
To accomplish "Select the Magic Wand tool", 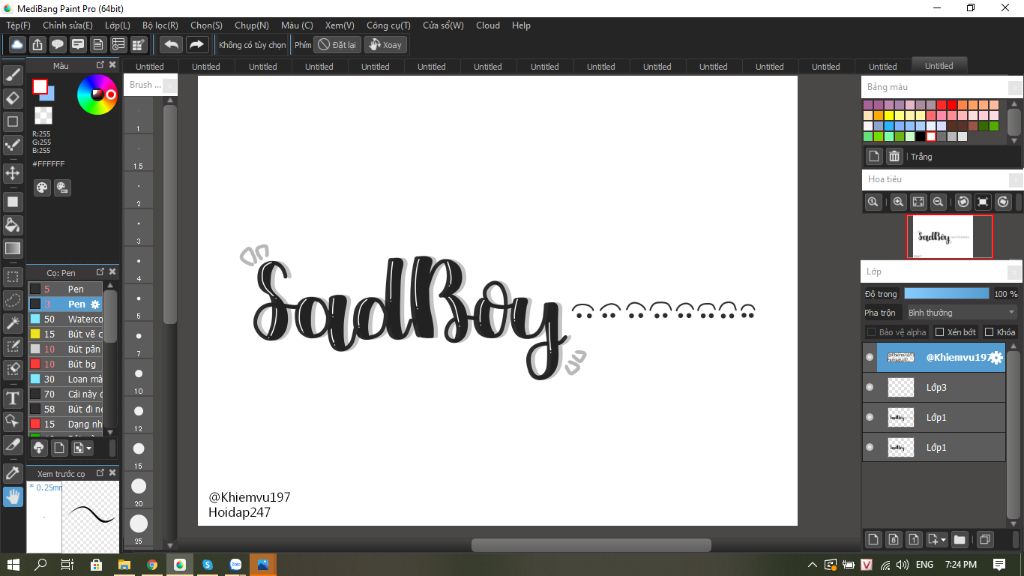I will (x=12, y=323).
